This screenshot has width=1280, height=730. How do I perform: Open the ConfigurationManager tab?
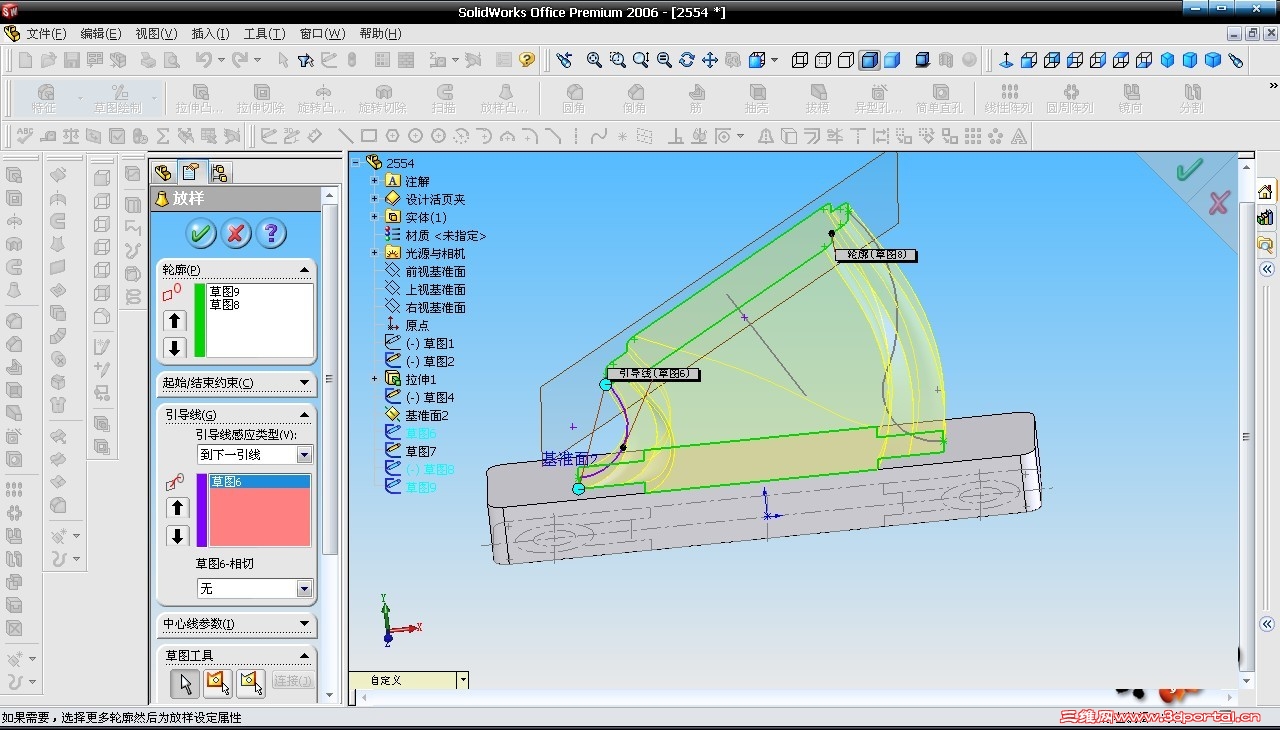pos(219,172)
